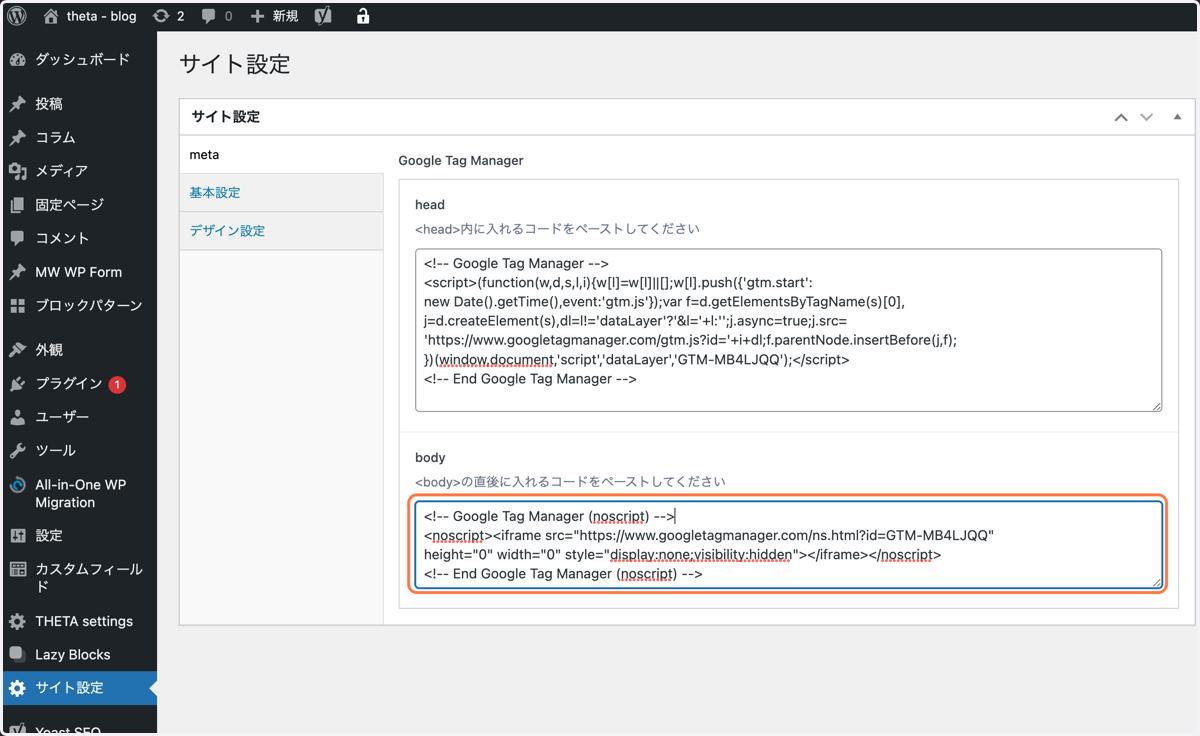1200x736 pixels.
Task: Click the red plugin update badge 1
Action: [117, 384]
